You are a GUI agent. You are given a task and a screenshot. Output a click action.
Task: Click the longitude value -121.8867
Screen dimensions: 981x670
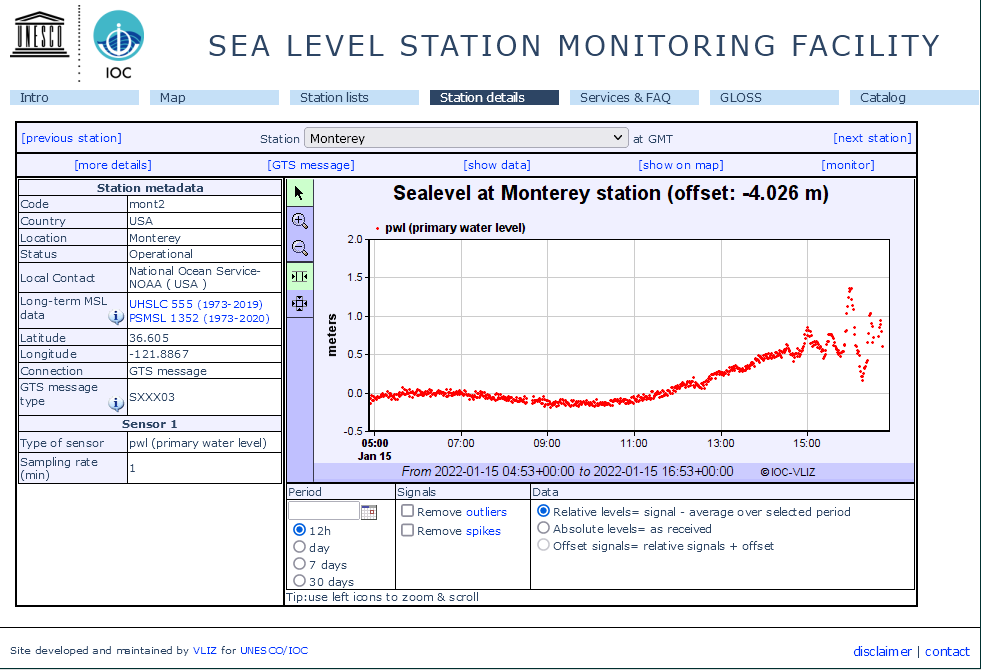[159, 354]
